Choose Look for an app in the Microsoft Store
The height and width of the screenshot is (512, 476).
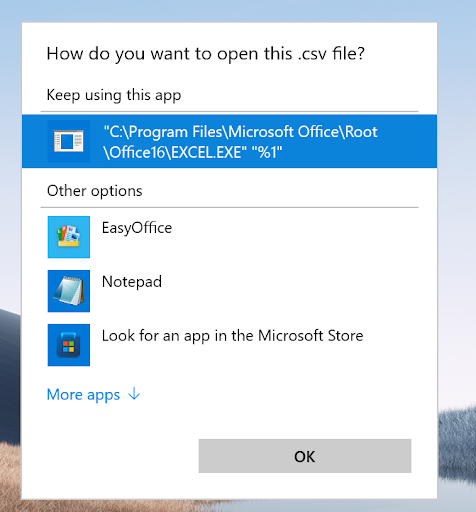point(232,336)
